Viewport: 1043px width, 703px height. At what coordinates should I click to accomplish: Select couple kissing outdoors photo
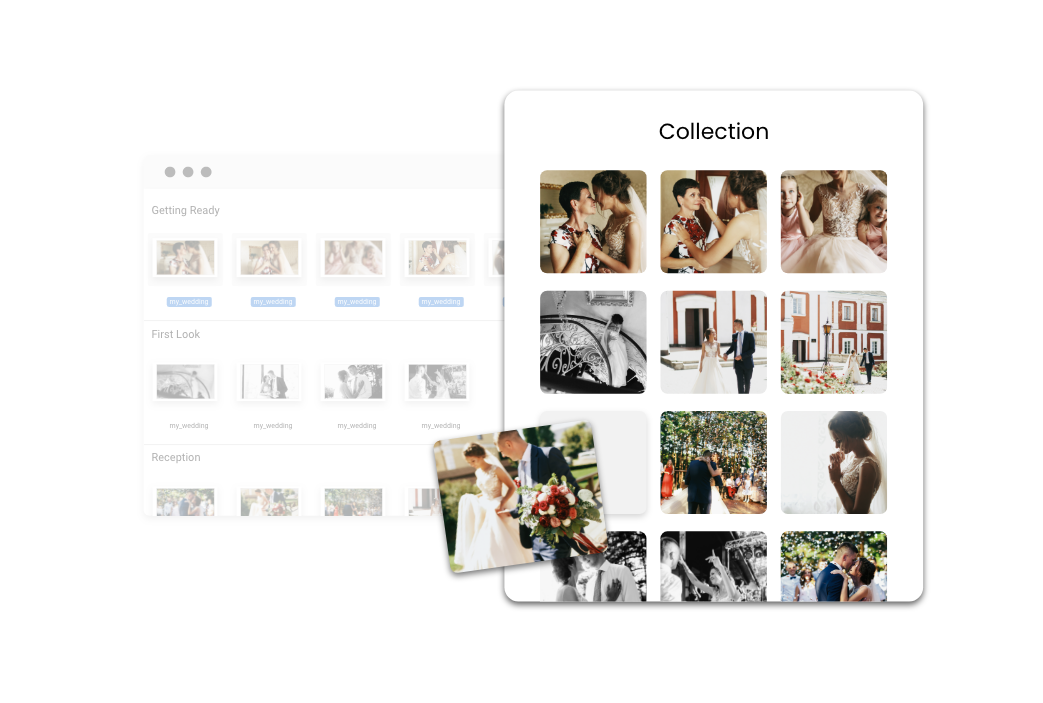(833, 566)
